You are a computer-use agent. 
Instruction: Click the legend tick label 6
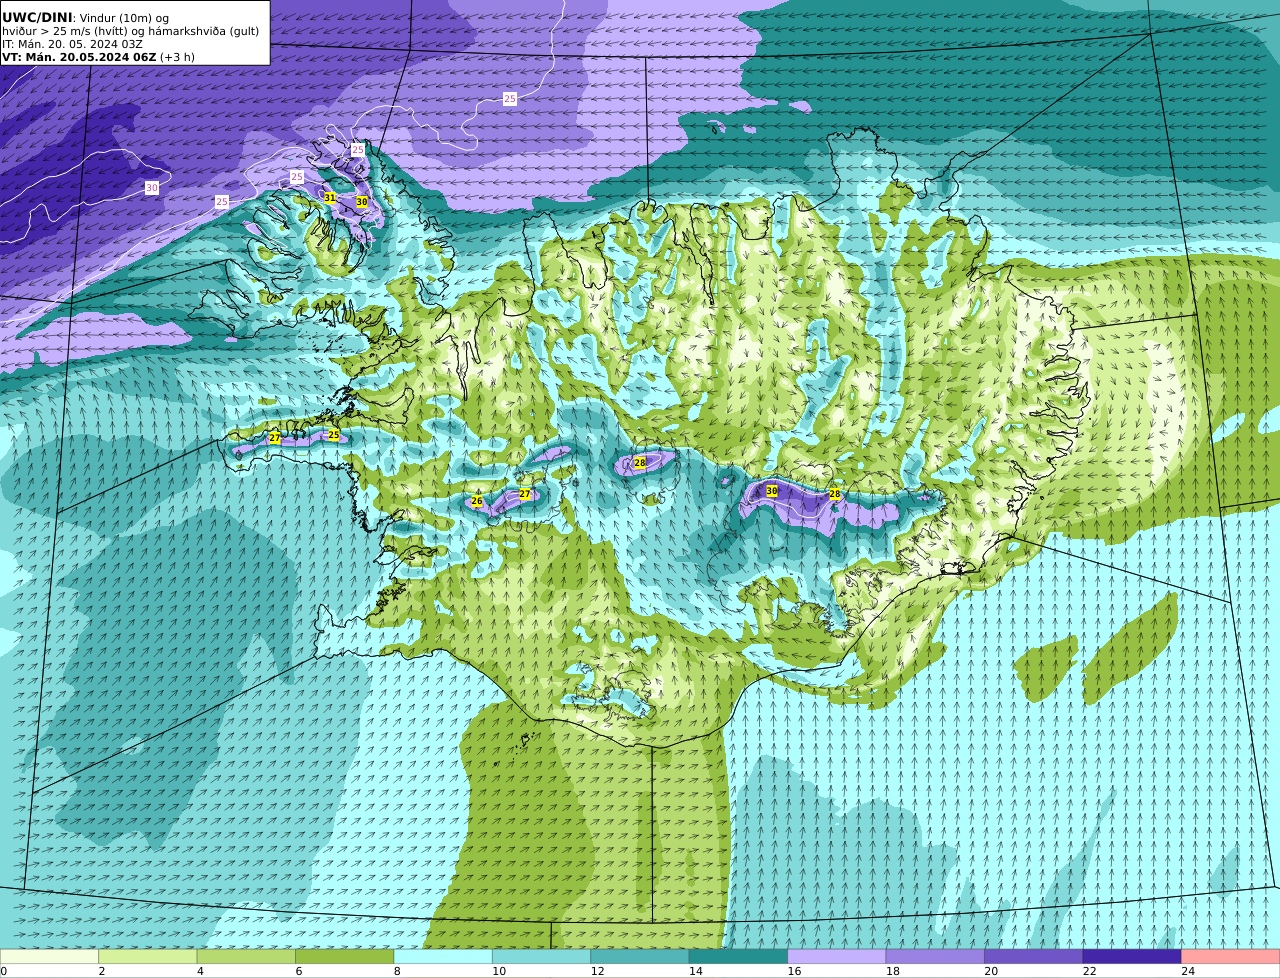[x=298, y=971]
